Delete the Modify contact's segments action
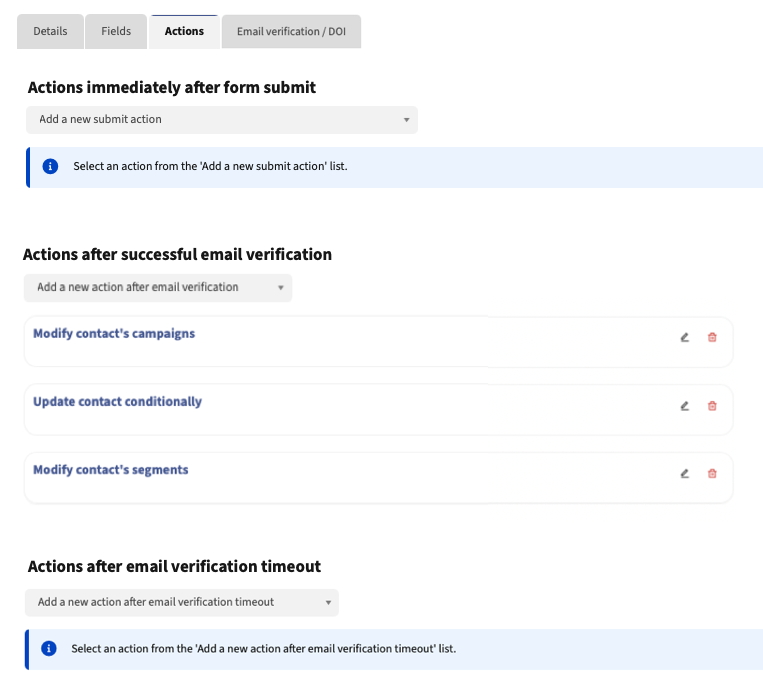This screenshot has height=689, width=763. [x=712, y=474]
